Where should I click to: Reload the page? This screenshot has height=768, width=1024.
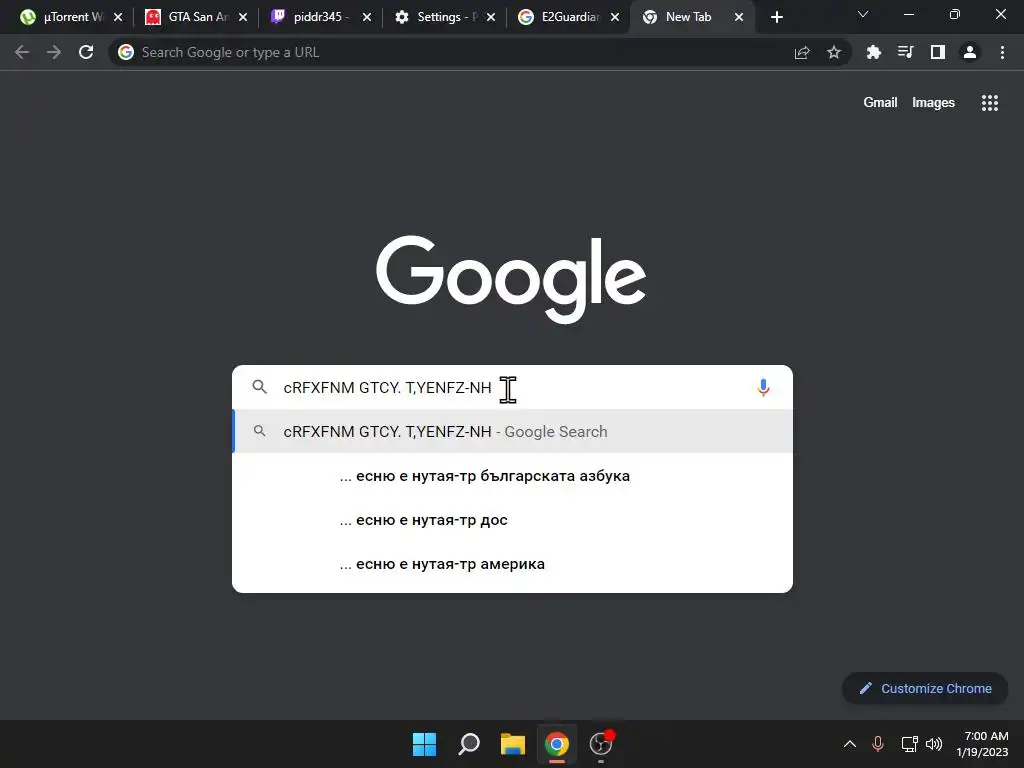[86, 52]
